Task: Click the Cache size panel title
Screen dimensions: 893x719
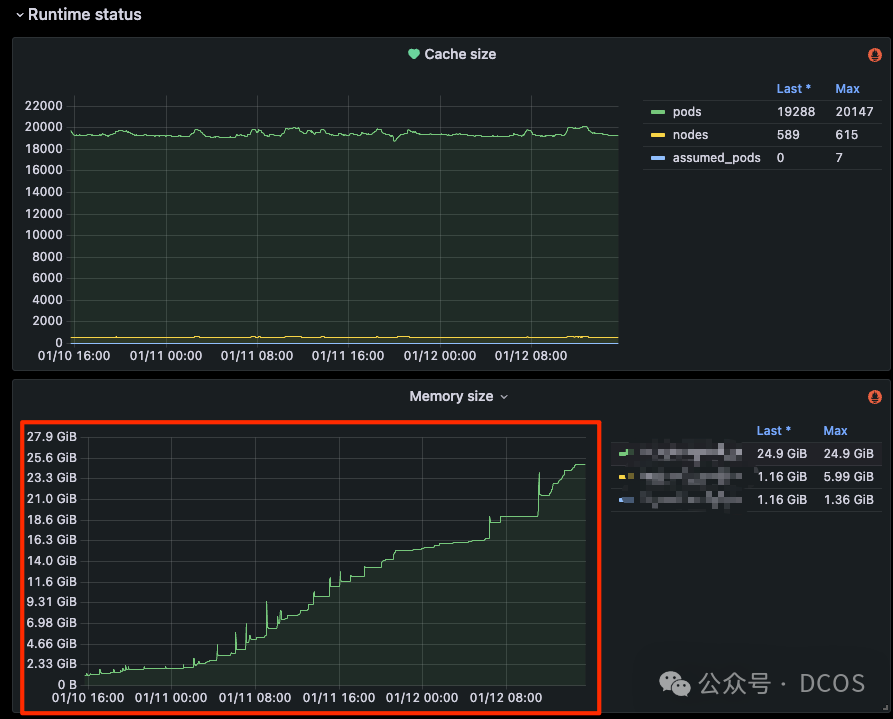Action: click(x=460, y=54)
